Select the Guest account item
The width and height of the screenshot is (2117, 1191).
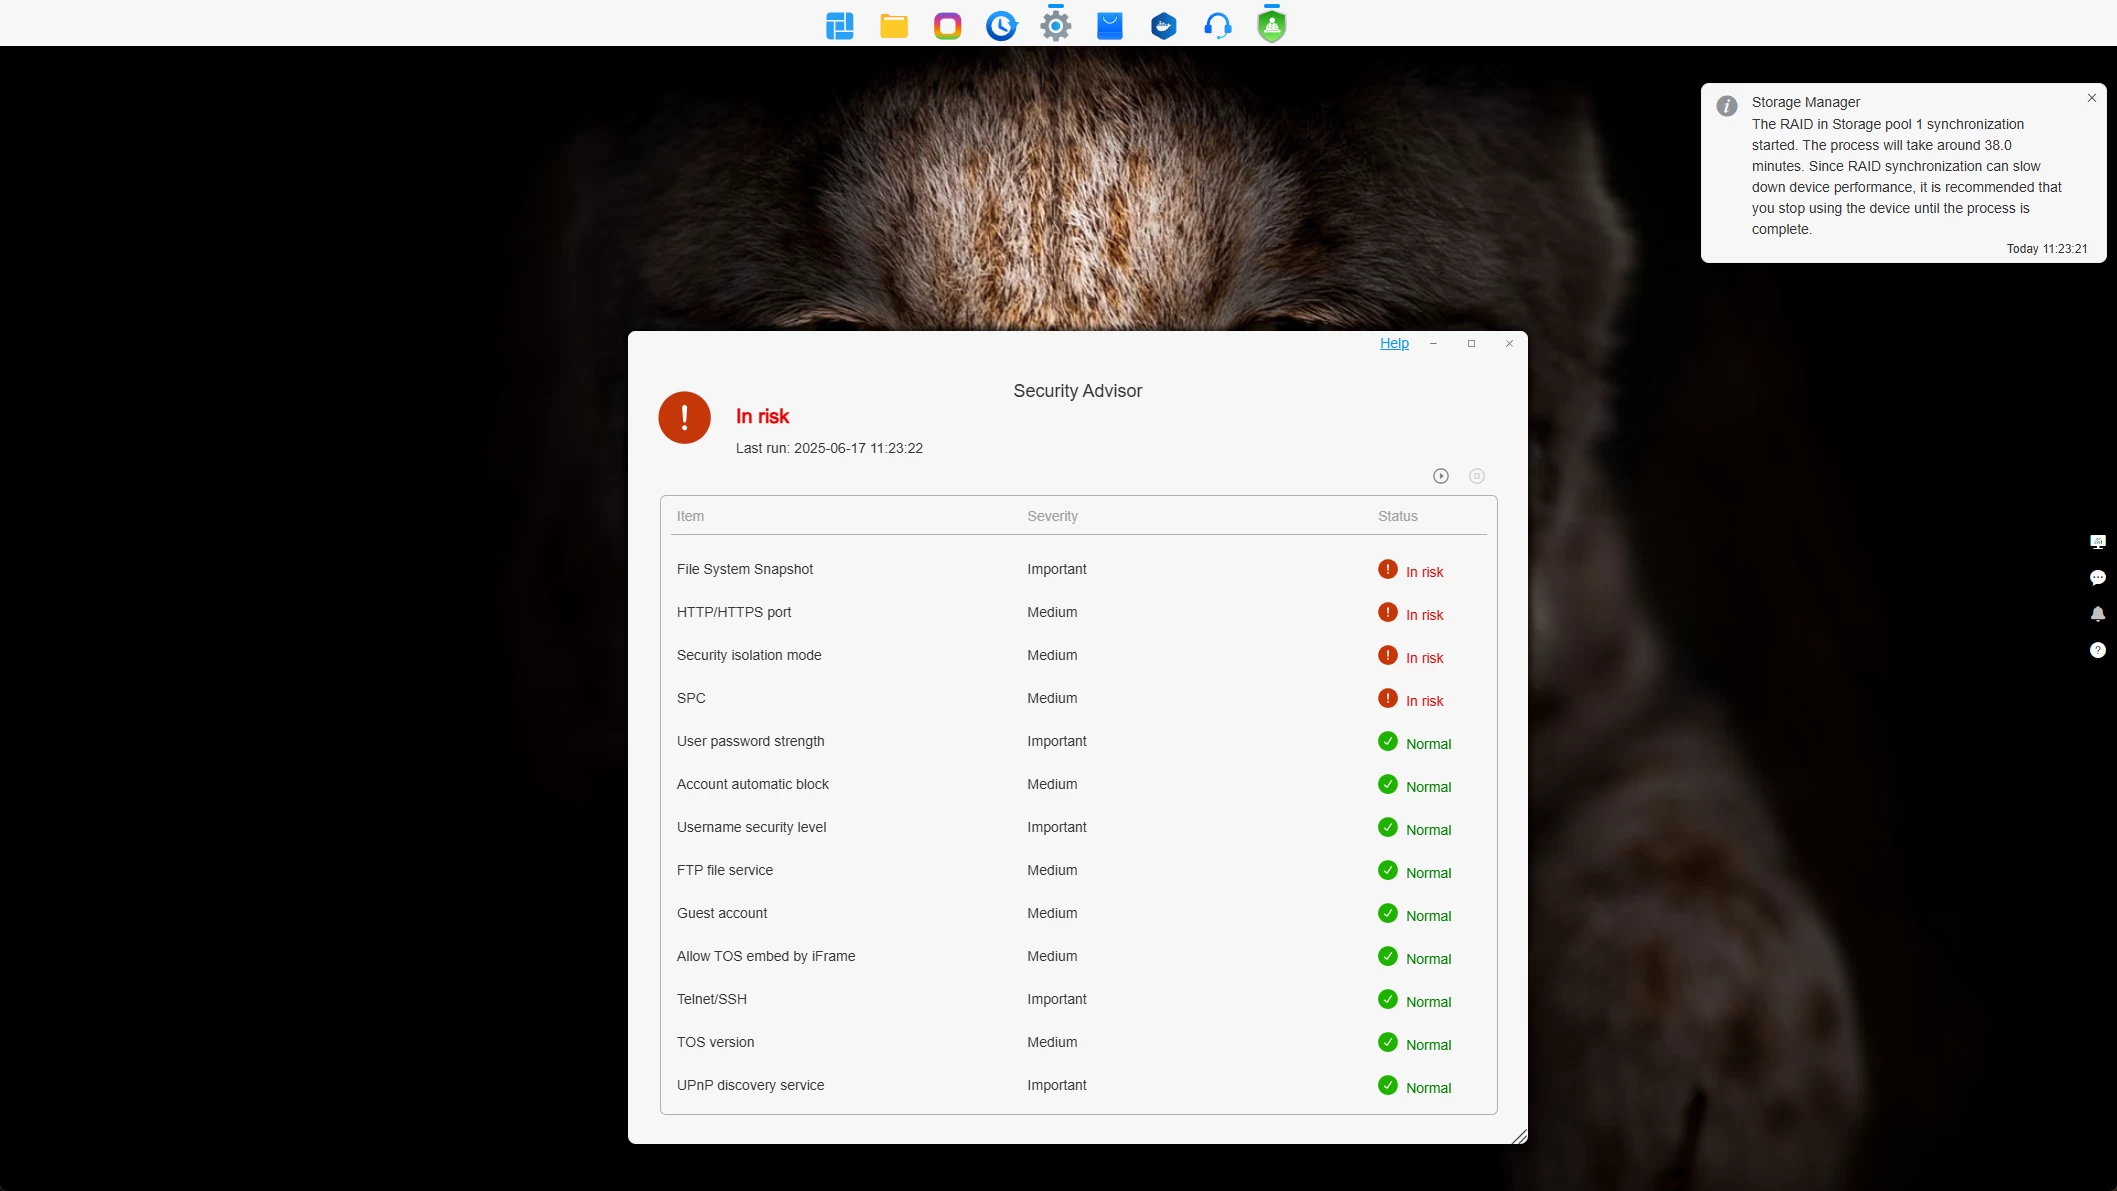click(x=722, y=913)
